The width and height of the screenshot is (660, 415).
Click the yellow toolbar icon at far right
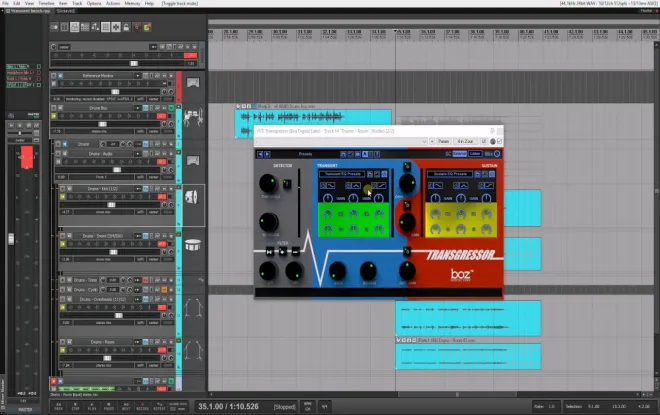pyautogui.click(x=147, y=27)
